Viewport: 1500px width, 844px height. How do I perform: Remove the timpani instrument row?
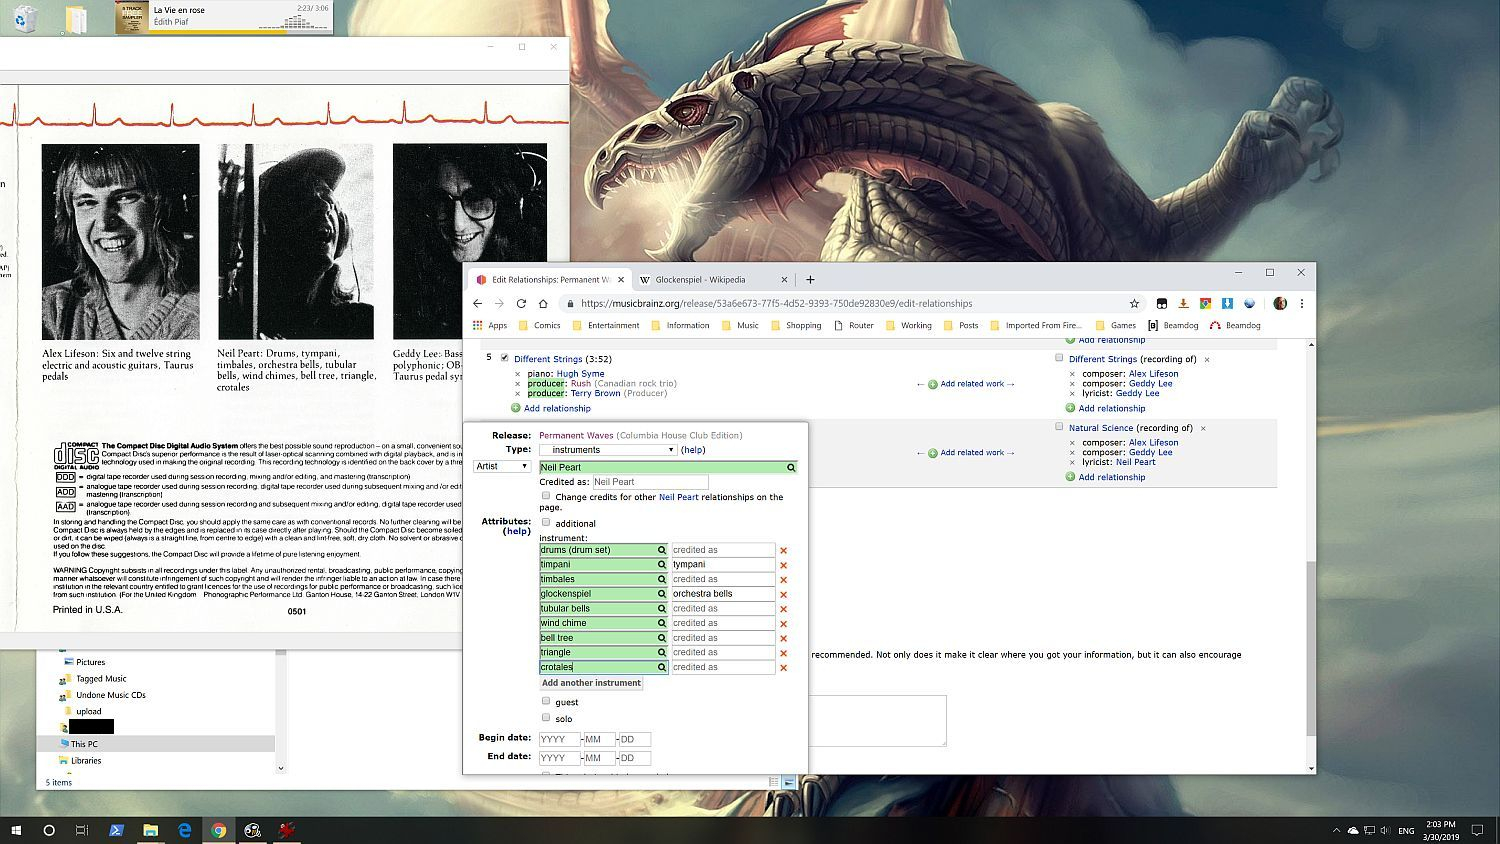[783, 565]
